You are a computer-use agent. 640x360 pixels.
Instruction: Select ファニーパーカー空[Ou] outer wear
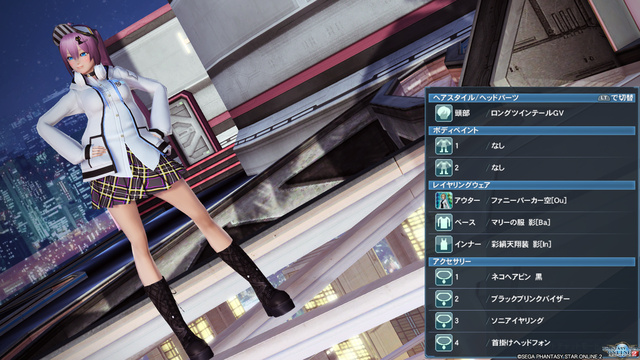coord(529,200)
